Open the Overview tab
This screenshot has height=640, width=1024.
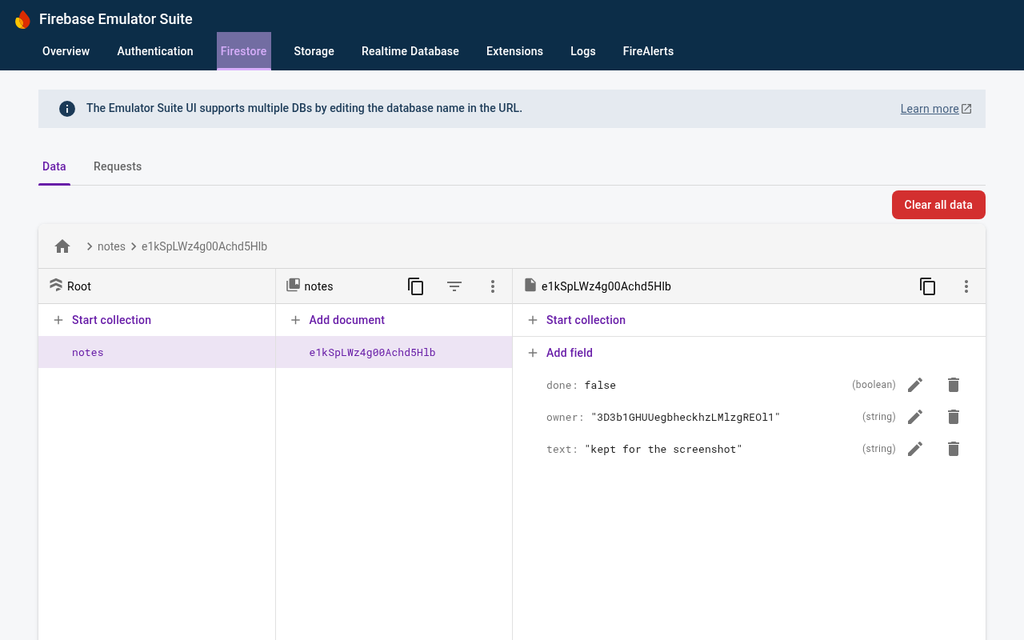pos(66,51)
